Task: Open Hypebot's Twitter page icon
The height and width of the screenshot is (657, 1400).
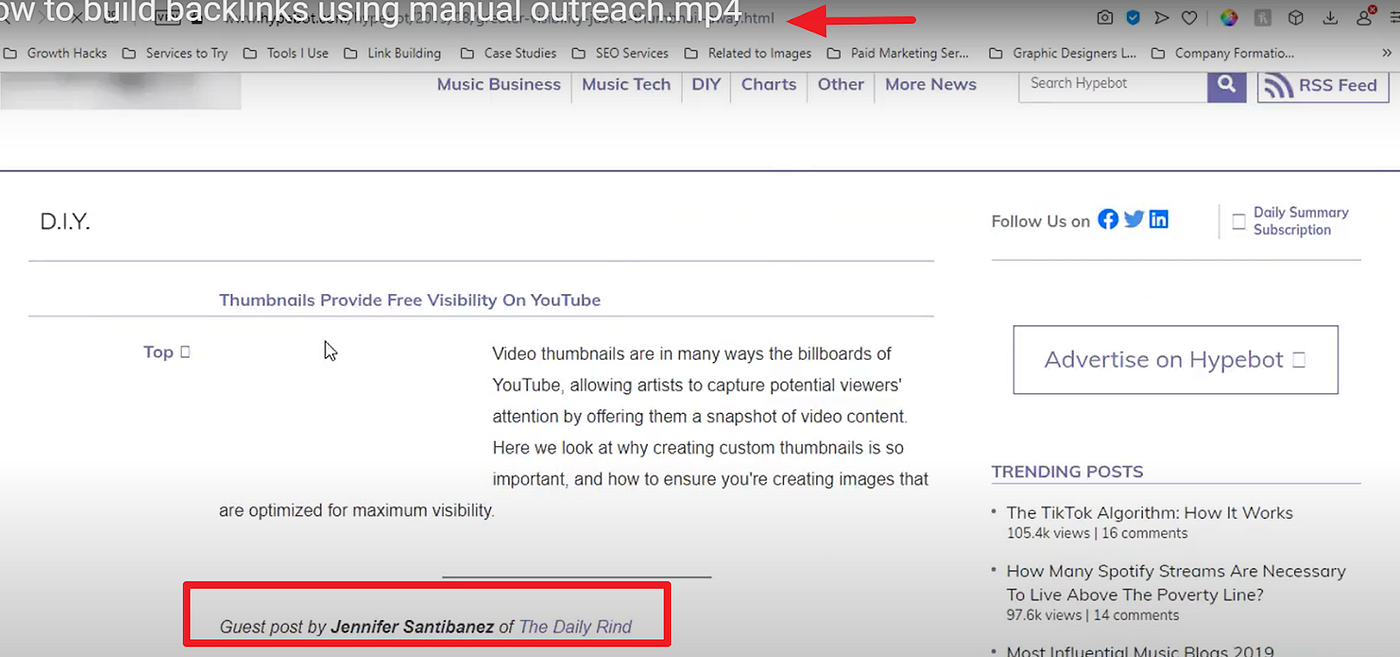Action: (x=1134, y=219)
